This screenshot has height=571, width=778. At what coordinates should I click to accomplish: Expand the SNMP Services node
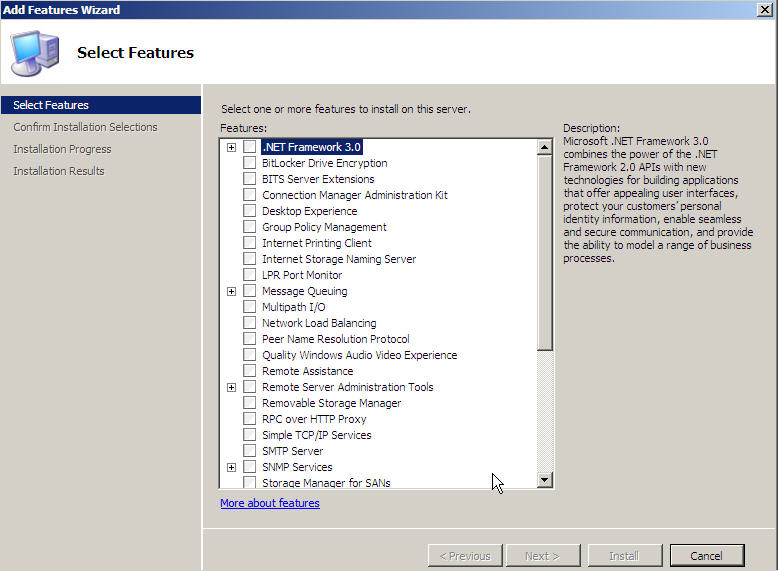click(x=231, y=467)
